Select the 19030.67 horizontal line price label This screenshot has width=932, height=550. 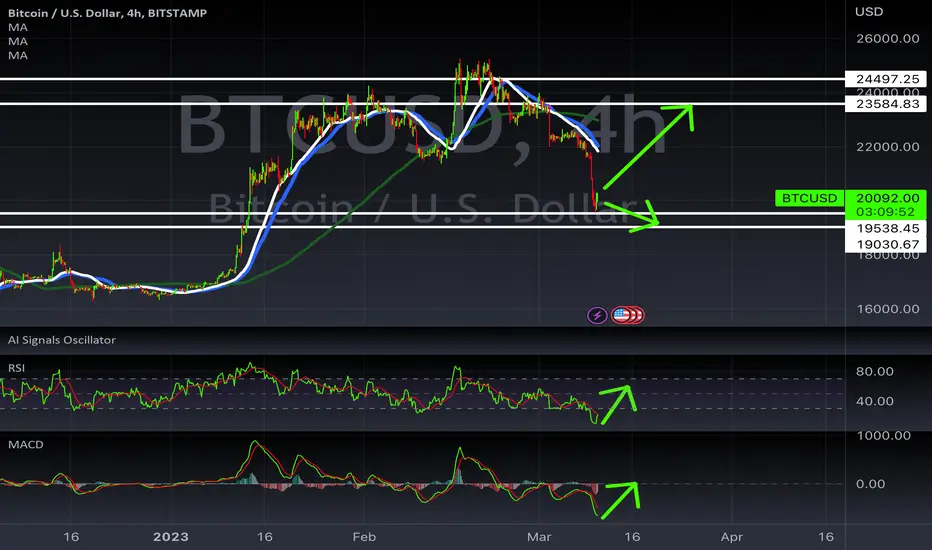(x=886, y=244)
